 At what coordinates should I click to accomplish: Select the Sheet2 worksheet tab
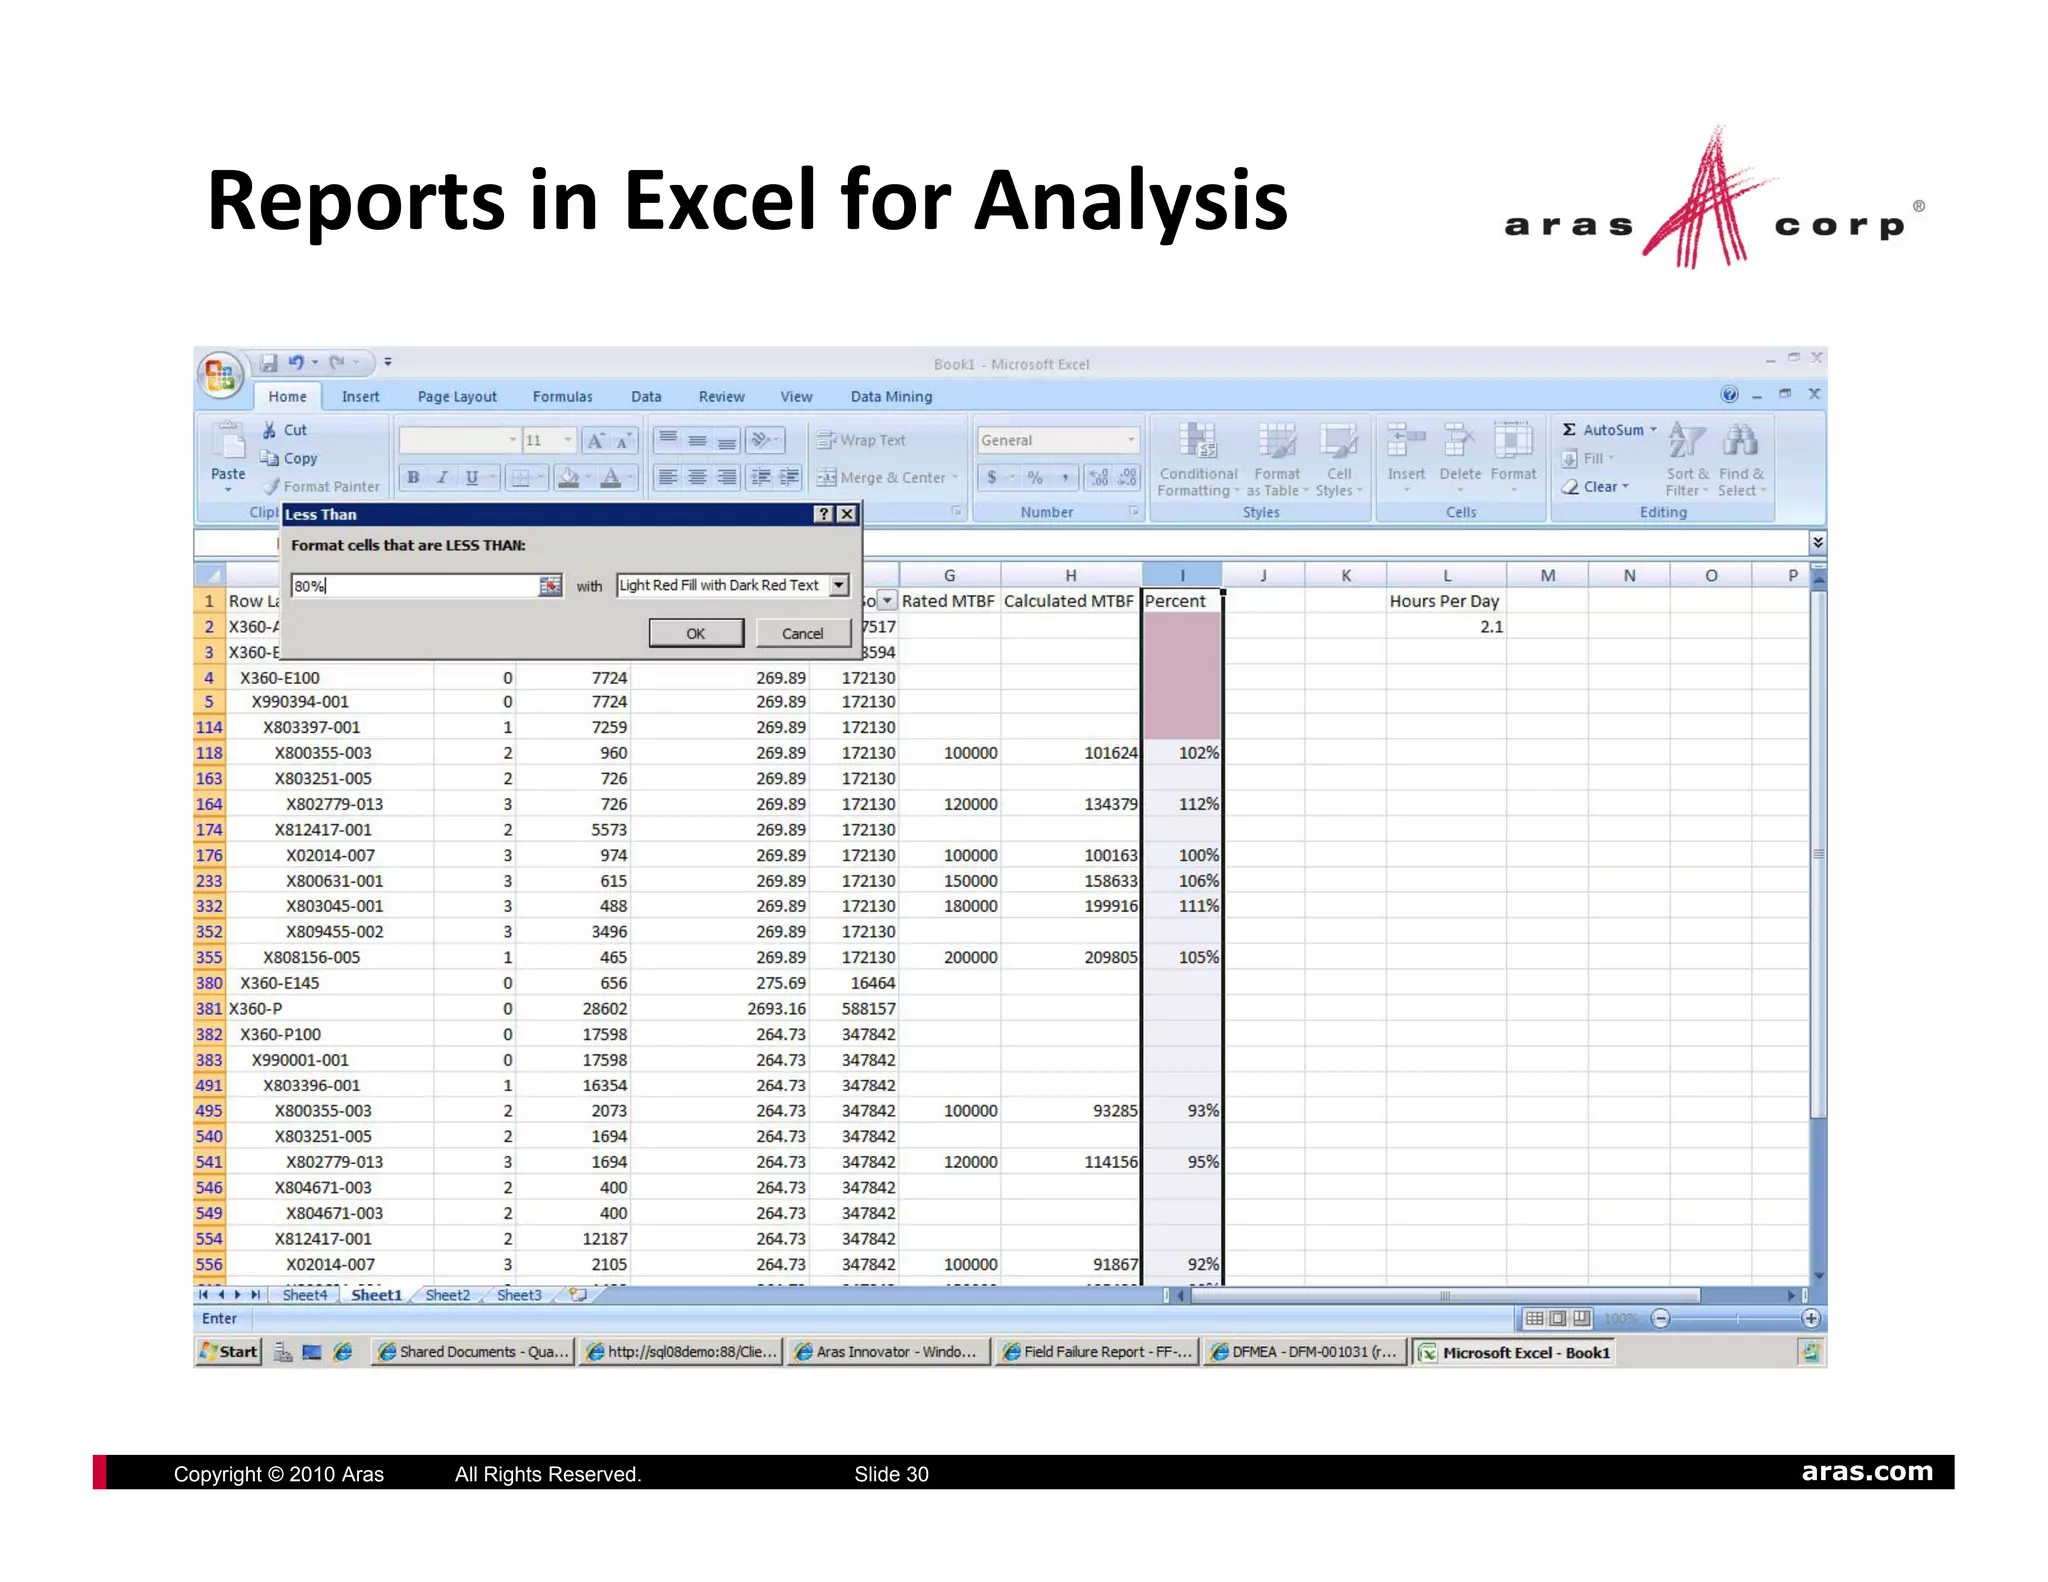[447, 1295]
